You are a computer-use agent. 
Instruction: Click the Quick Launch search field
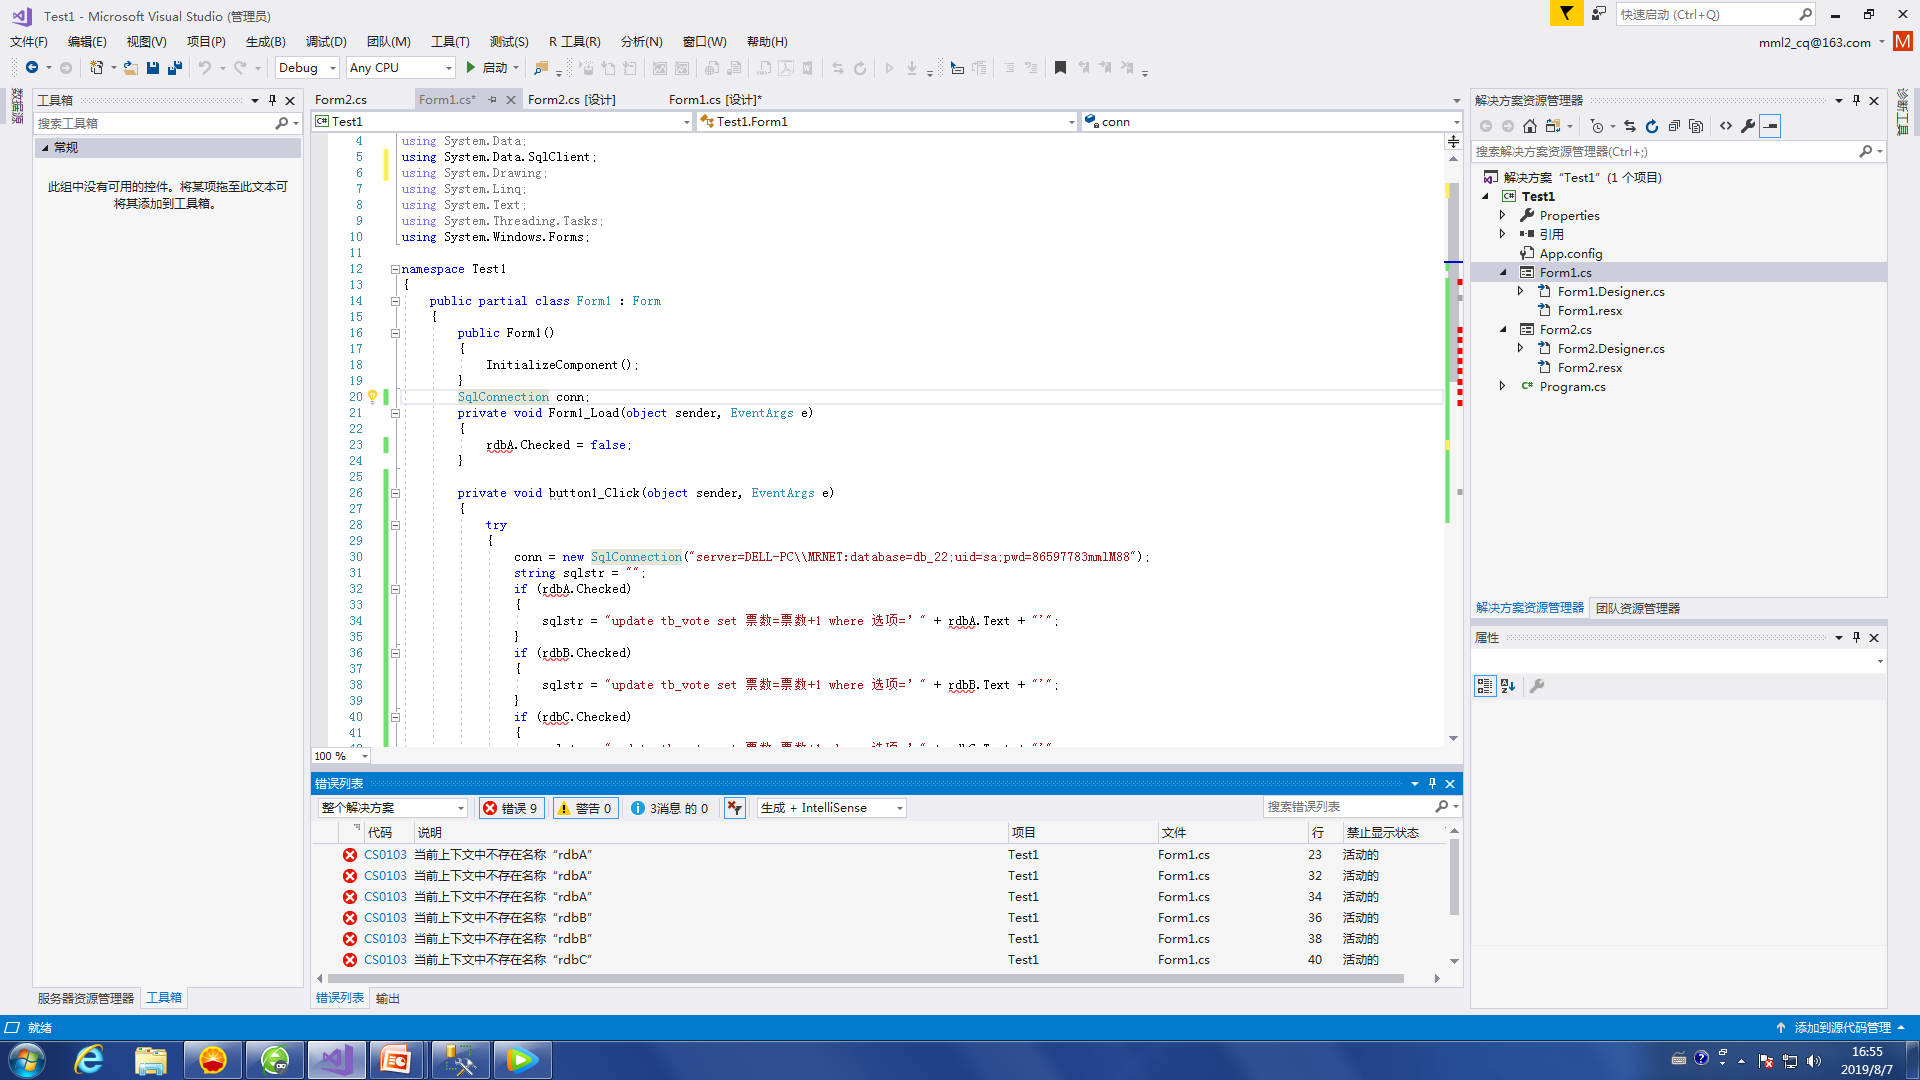1705,14
